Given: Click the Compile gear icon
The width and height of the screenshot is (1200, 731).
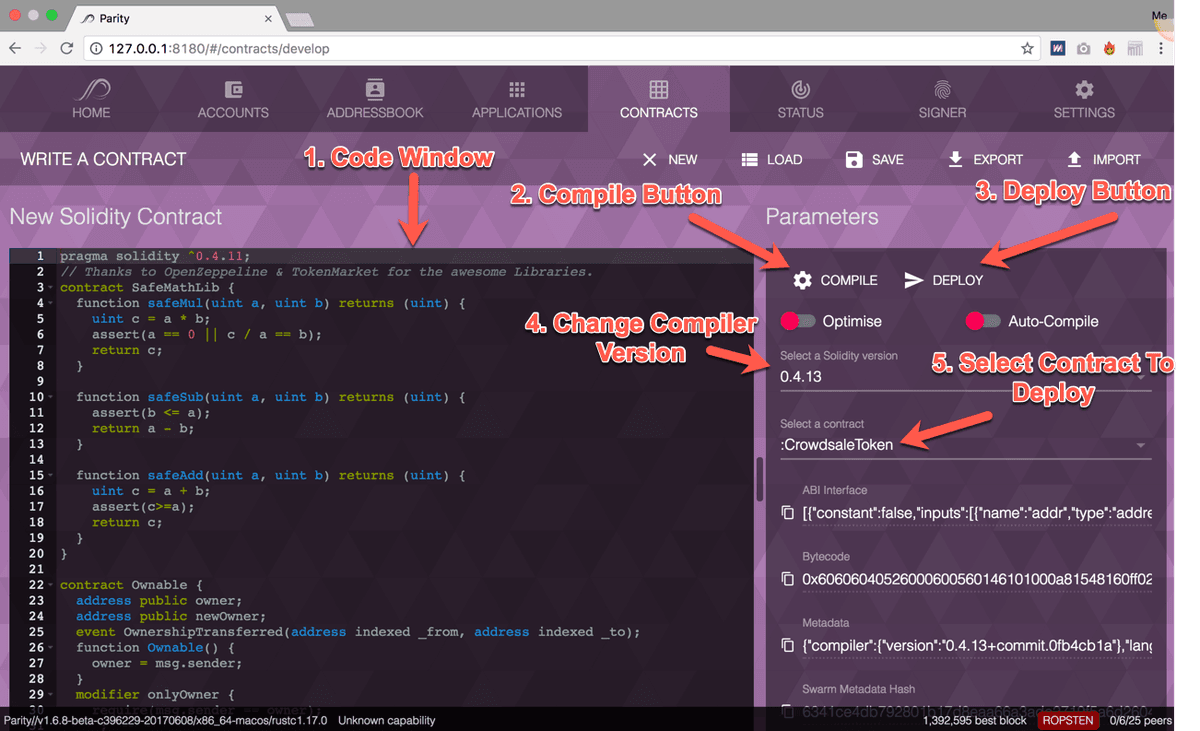Looking at the screenshot, I should (x=801, y=280).
